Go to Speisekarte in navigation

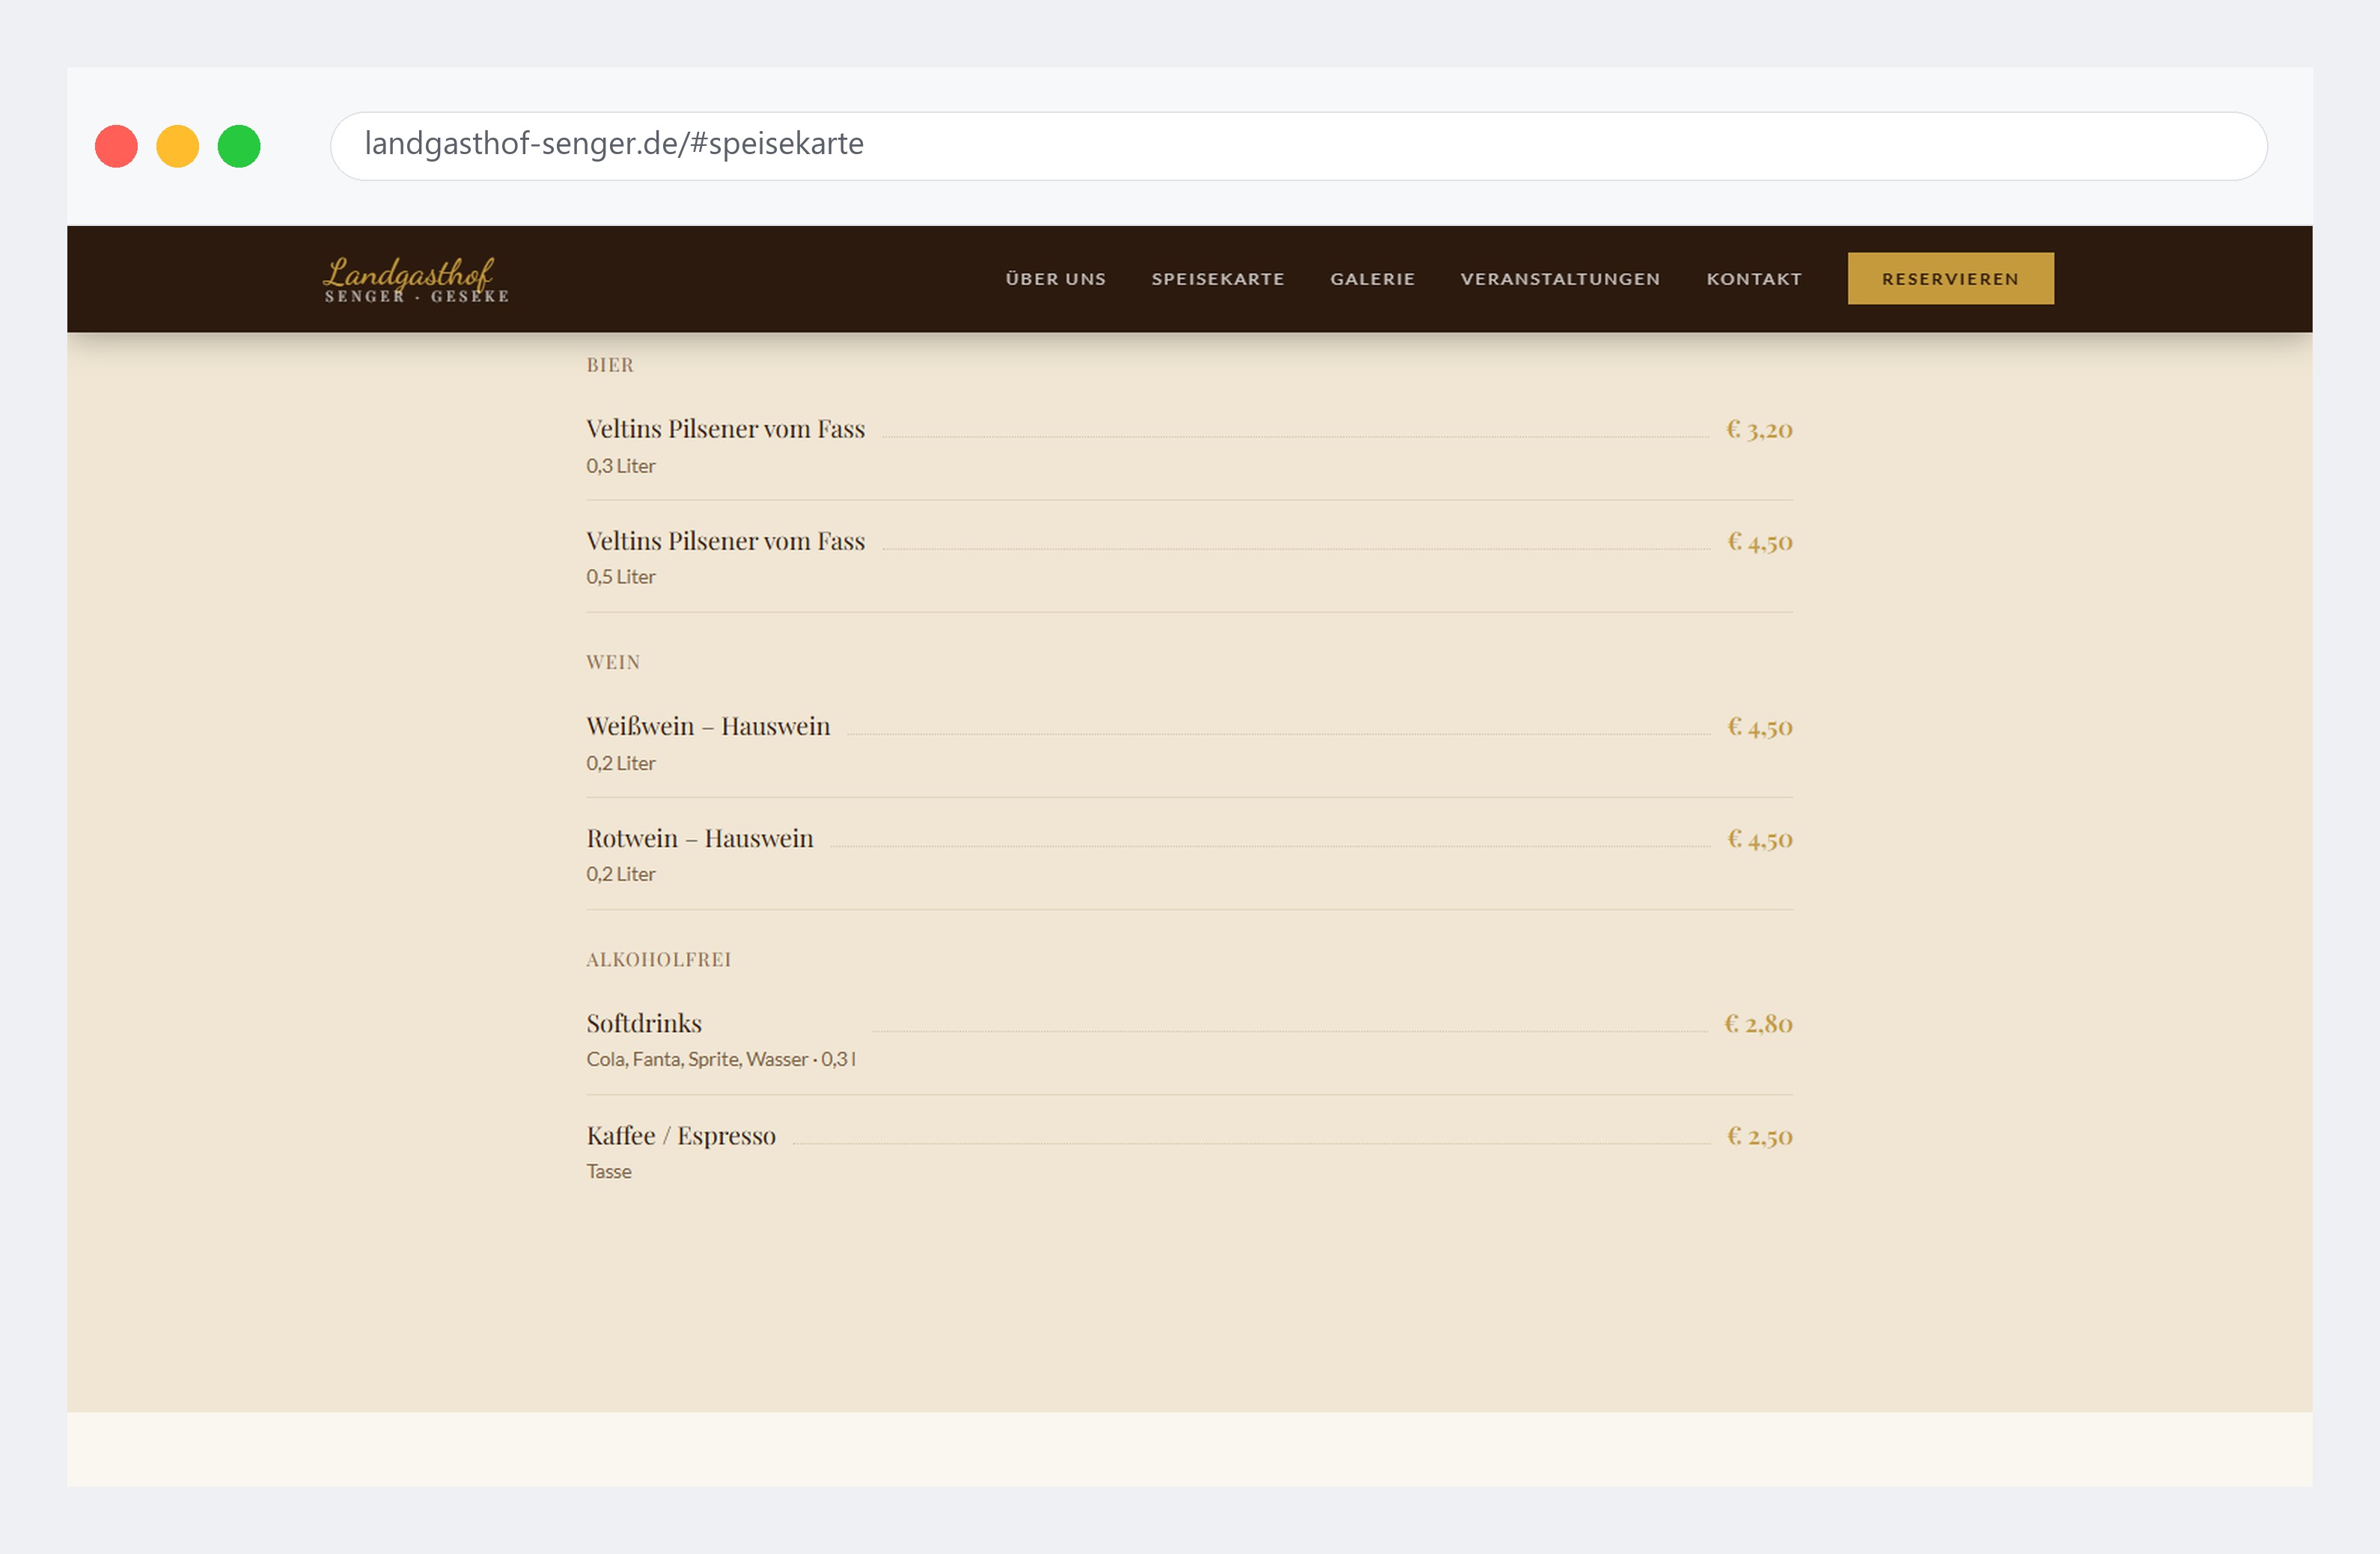(1217, 279)
